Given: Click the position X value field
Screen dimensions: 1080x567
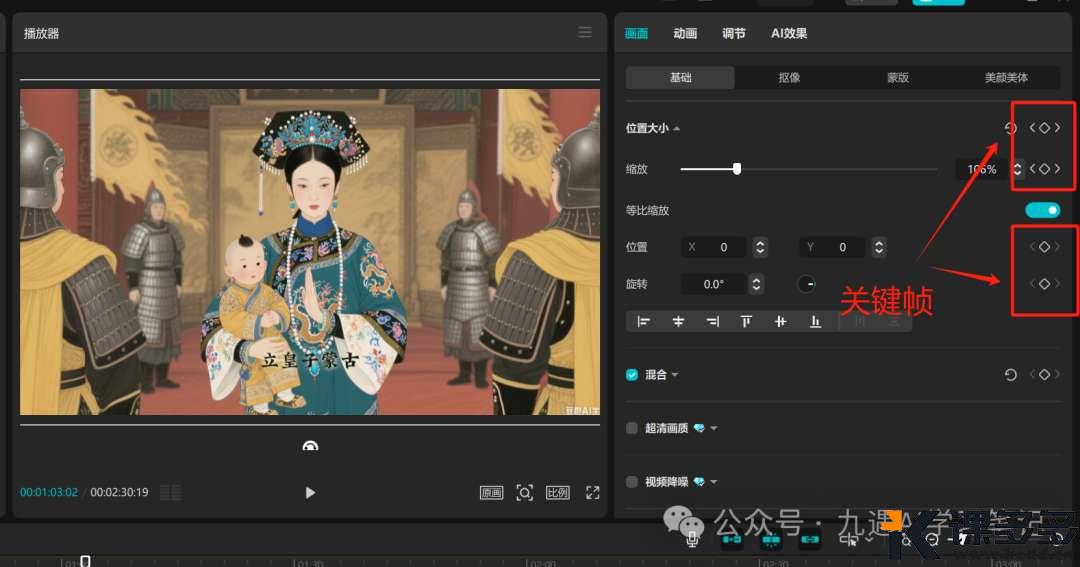Looking at the screenshot, I should (716, 247).
